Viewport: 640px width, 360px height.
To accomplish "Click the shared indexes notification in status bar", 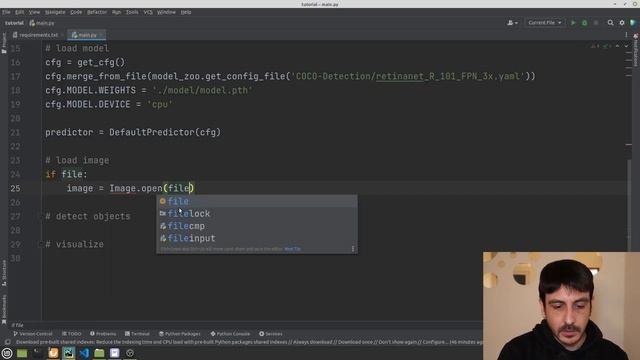I will coord(249,342).
